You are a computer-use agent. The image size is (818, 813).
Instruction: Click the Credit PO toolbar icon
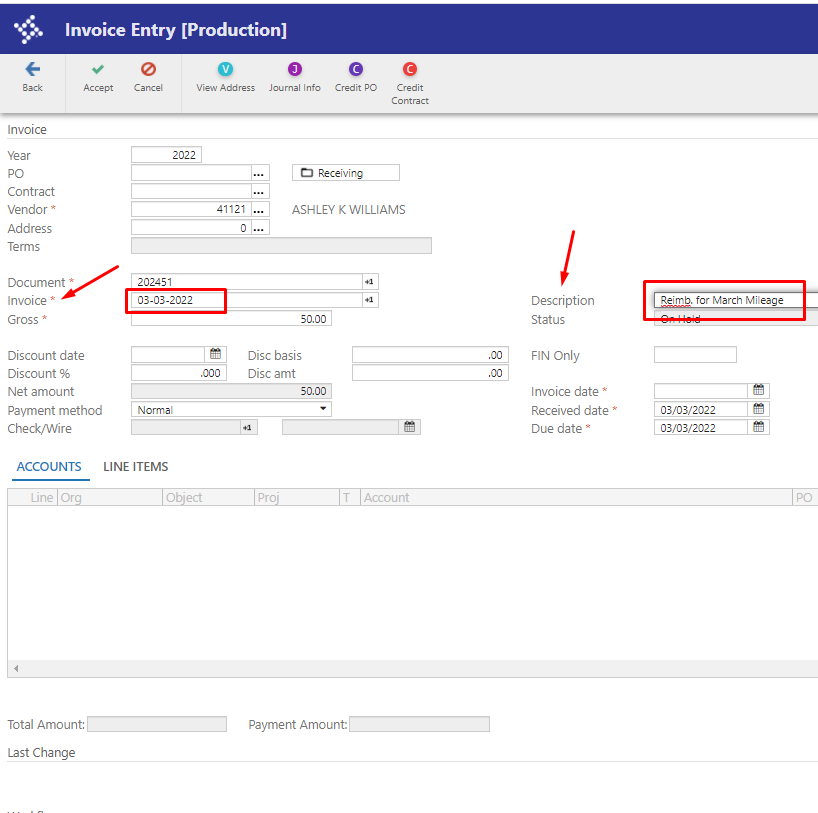point(356,69)
